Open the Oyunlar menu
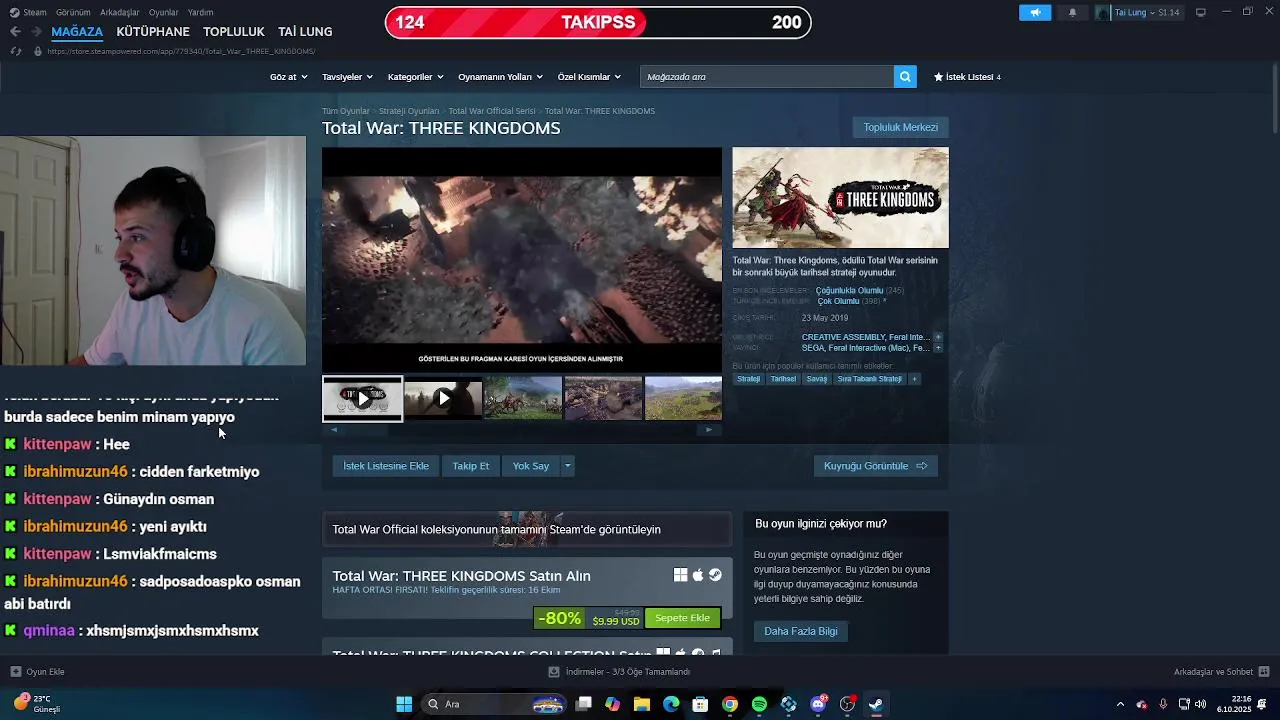 163,12
